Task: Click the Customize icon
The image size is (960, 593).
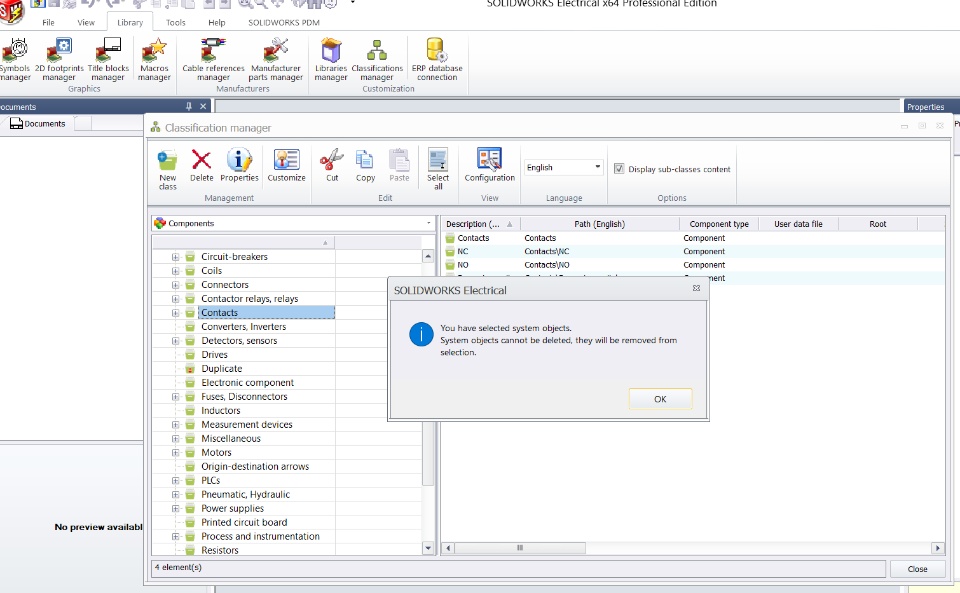Action: 287,165
